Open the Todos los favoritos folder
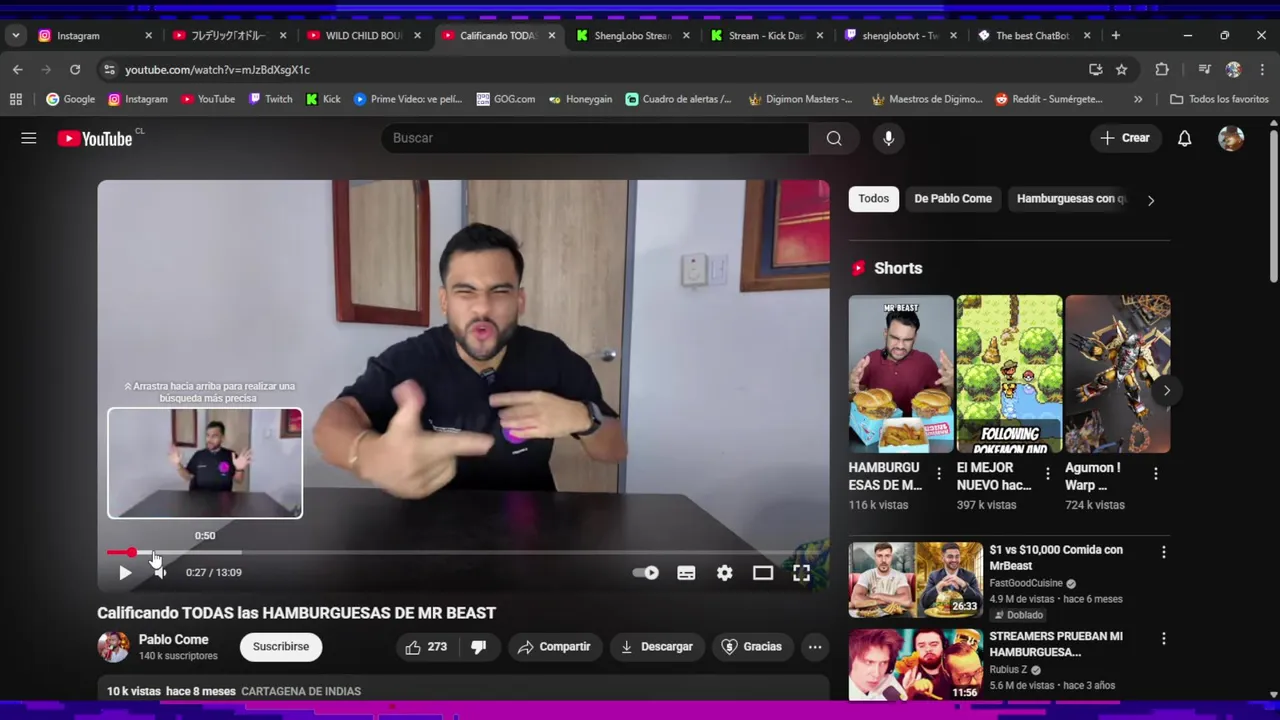 [1219, 99]
